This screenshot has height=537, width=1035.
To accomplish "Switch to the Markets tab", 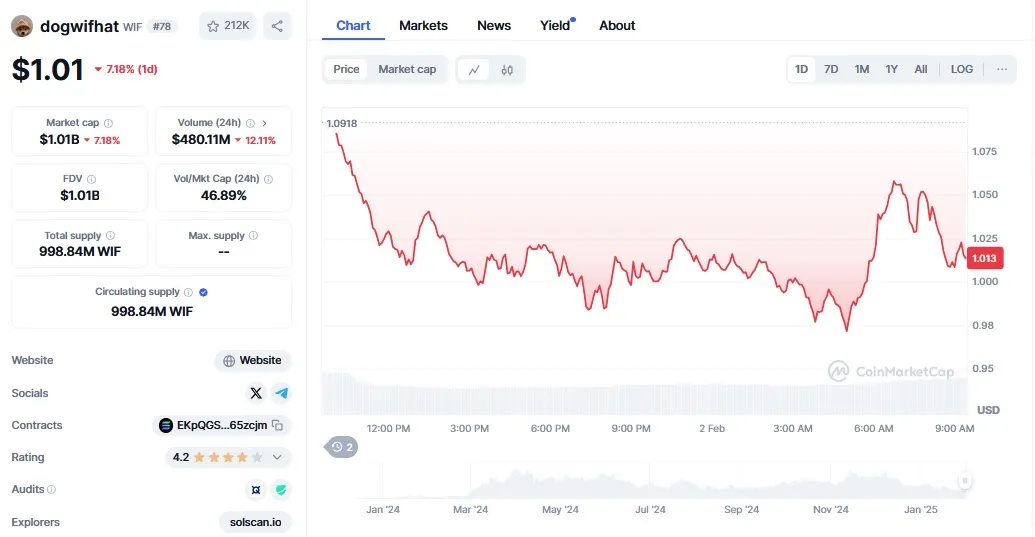I will pos(423,26).
